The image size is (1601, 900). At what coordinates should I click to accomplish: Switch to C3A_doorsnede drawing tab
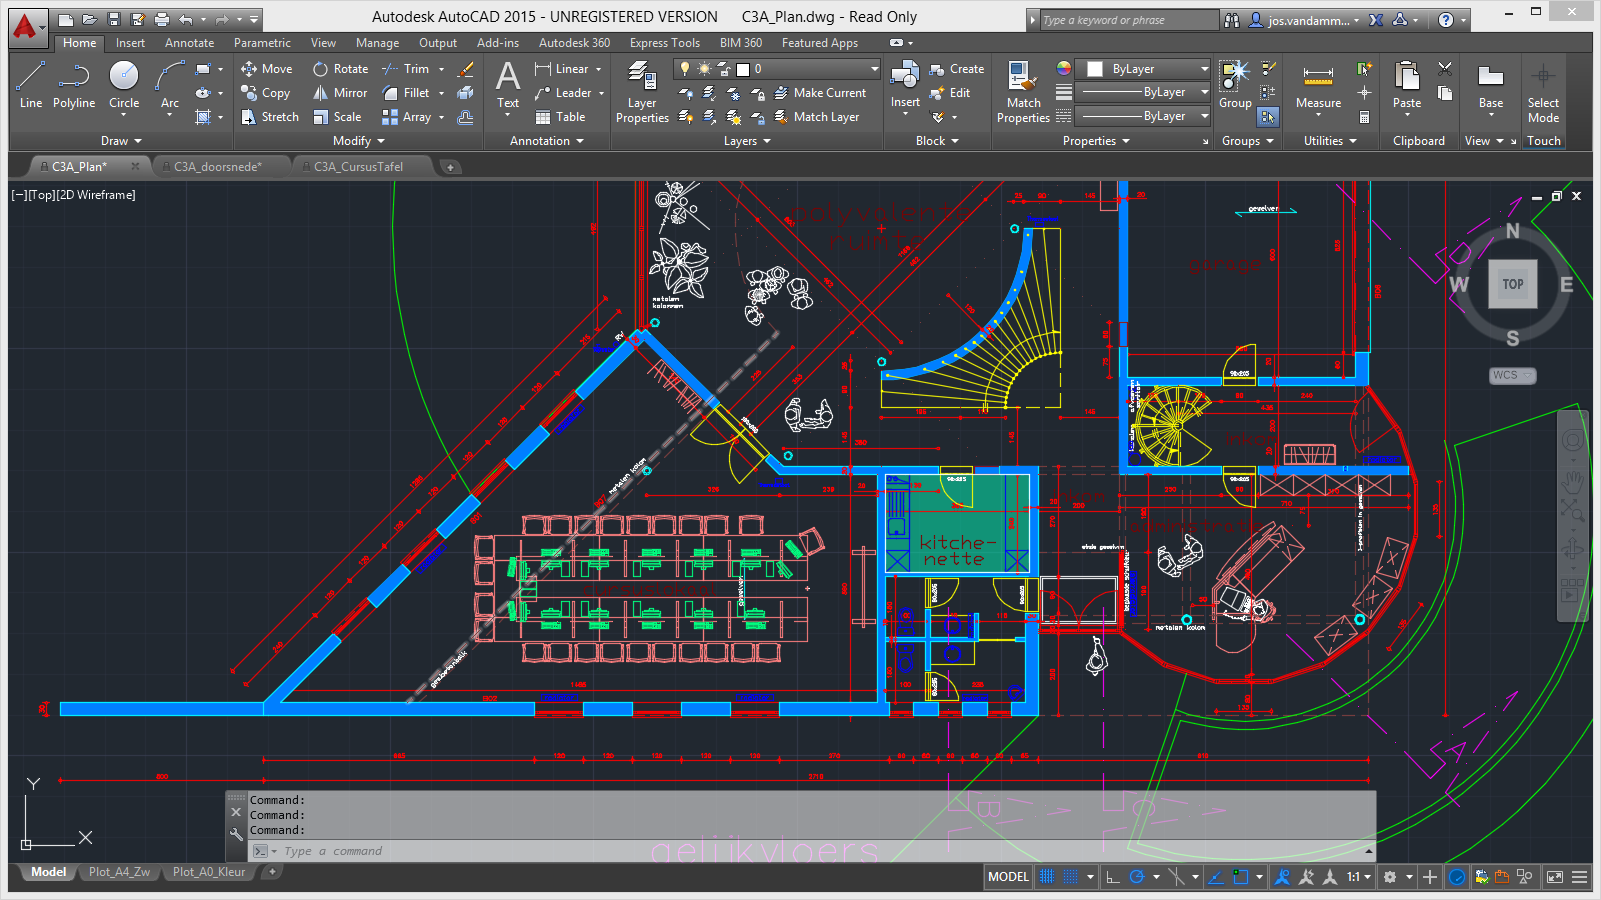pyautogui.click(x=218, y=167)
